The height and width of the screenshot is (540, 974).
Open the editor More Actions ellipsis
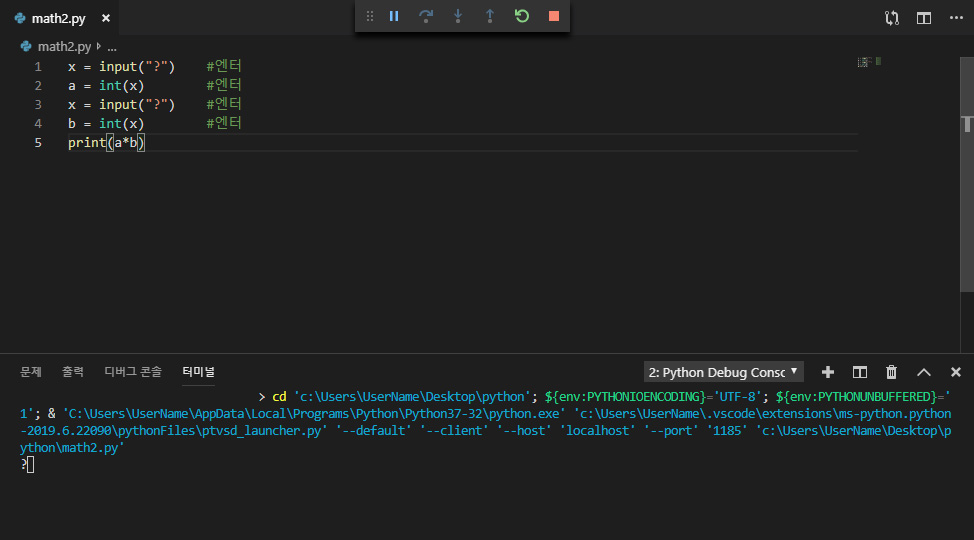point(956,18)
